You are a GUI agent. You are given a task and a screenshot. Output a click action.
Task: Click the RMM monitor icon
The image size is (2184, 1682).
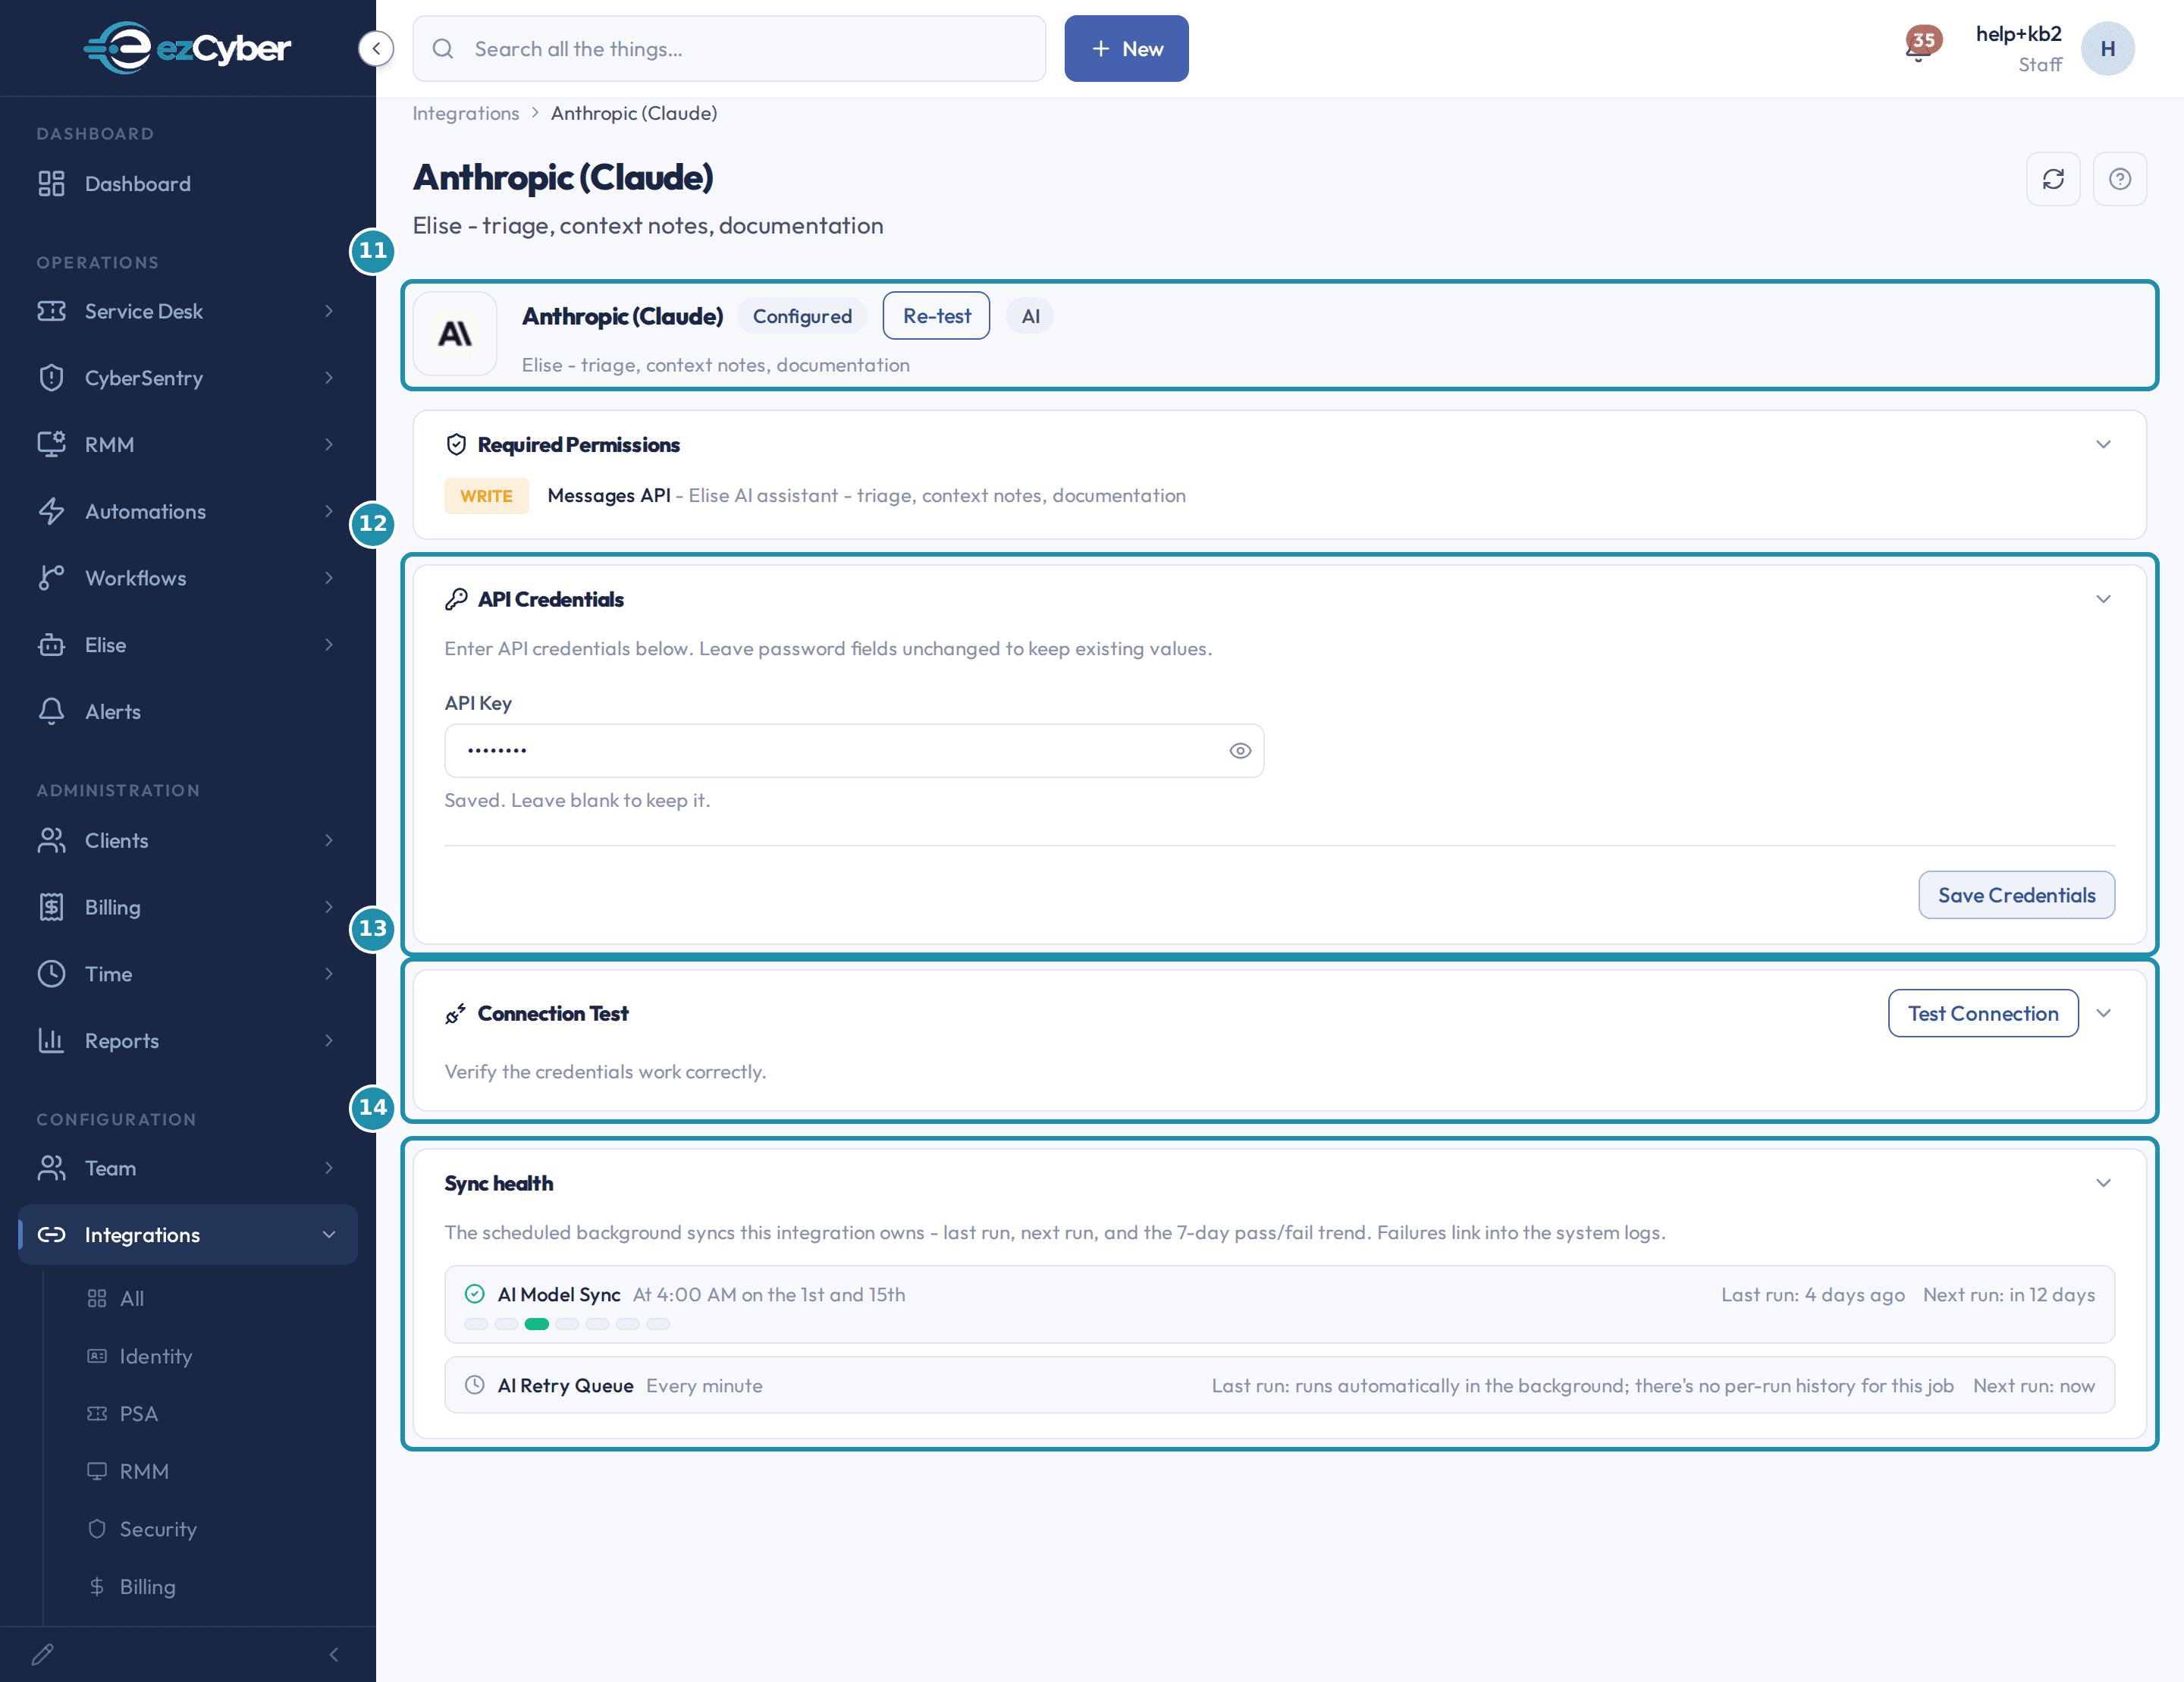click(x=51, y=444)
